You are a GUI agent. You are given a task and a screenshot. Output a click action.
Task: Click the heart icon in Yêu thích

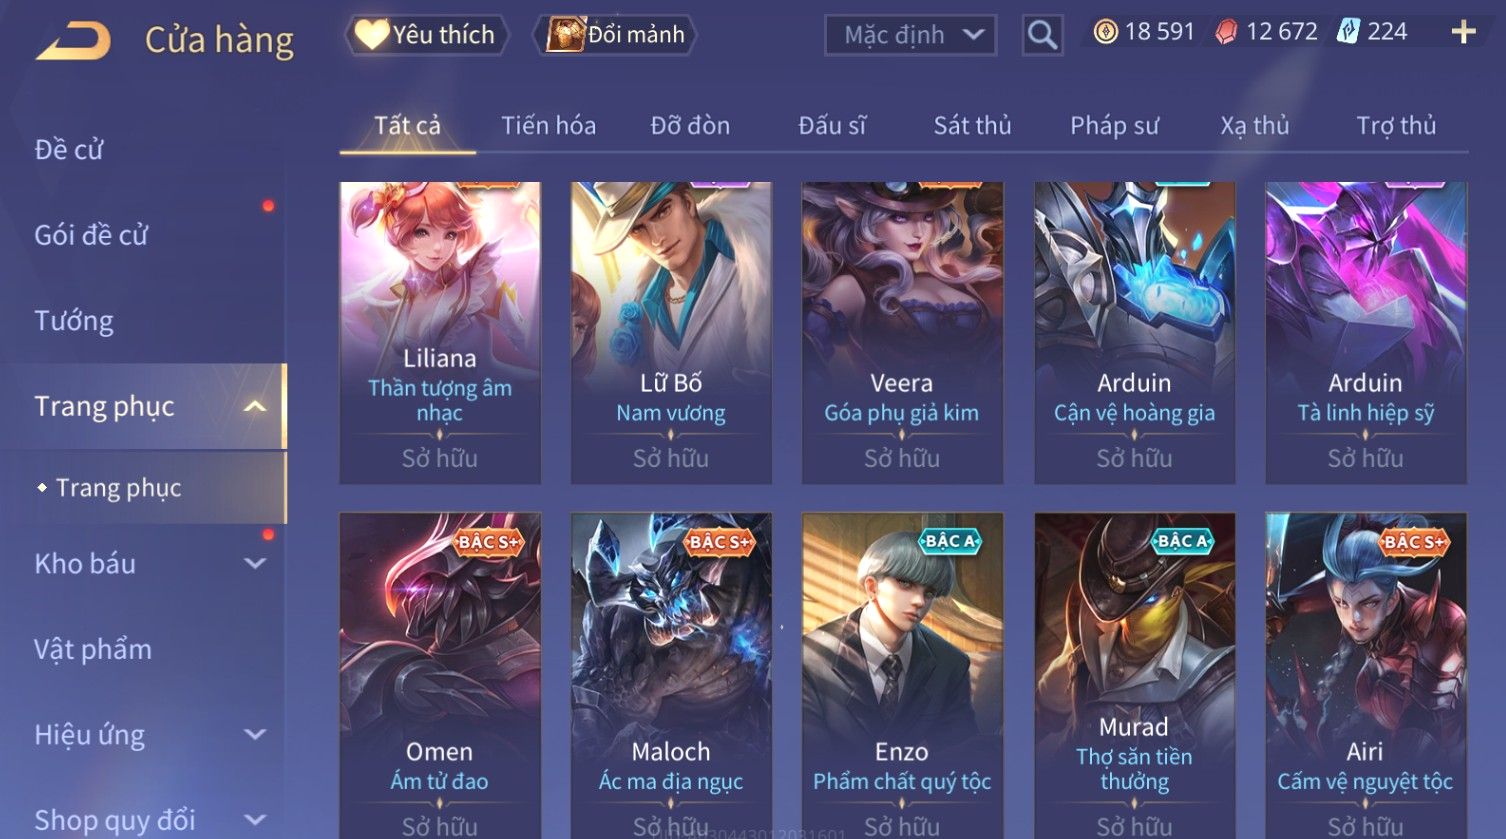(371, 35)
